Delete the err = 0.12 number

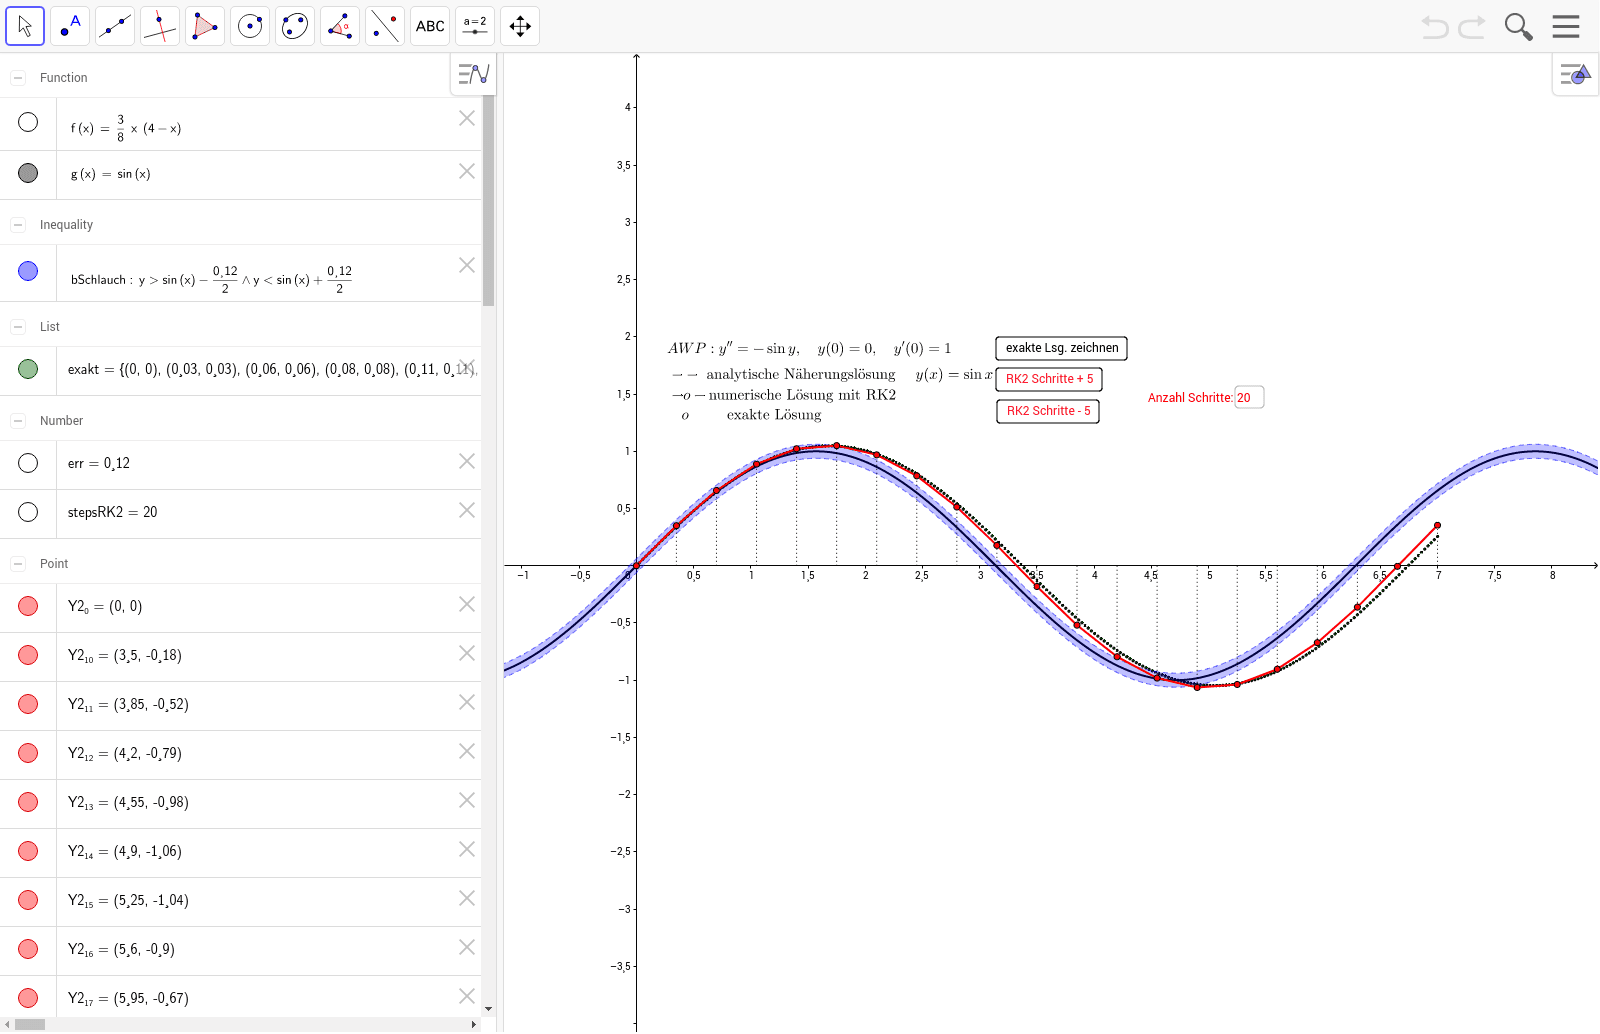coord(467,461)
